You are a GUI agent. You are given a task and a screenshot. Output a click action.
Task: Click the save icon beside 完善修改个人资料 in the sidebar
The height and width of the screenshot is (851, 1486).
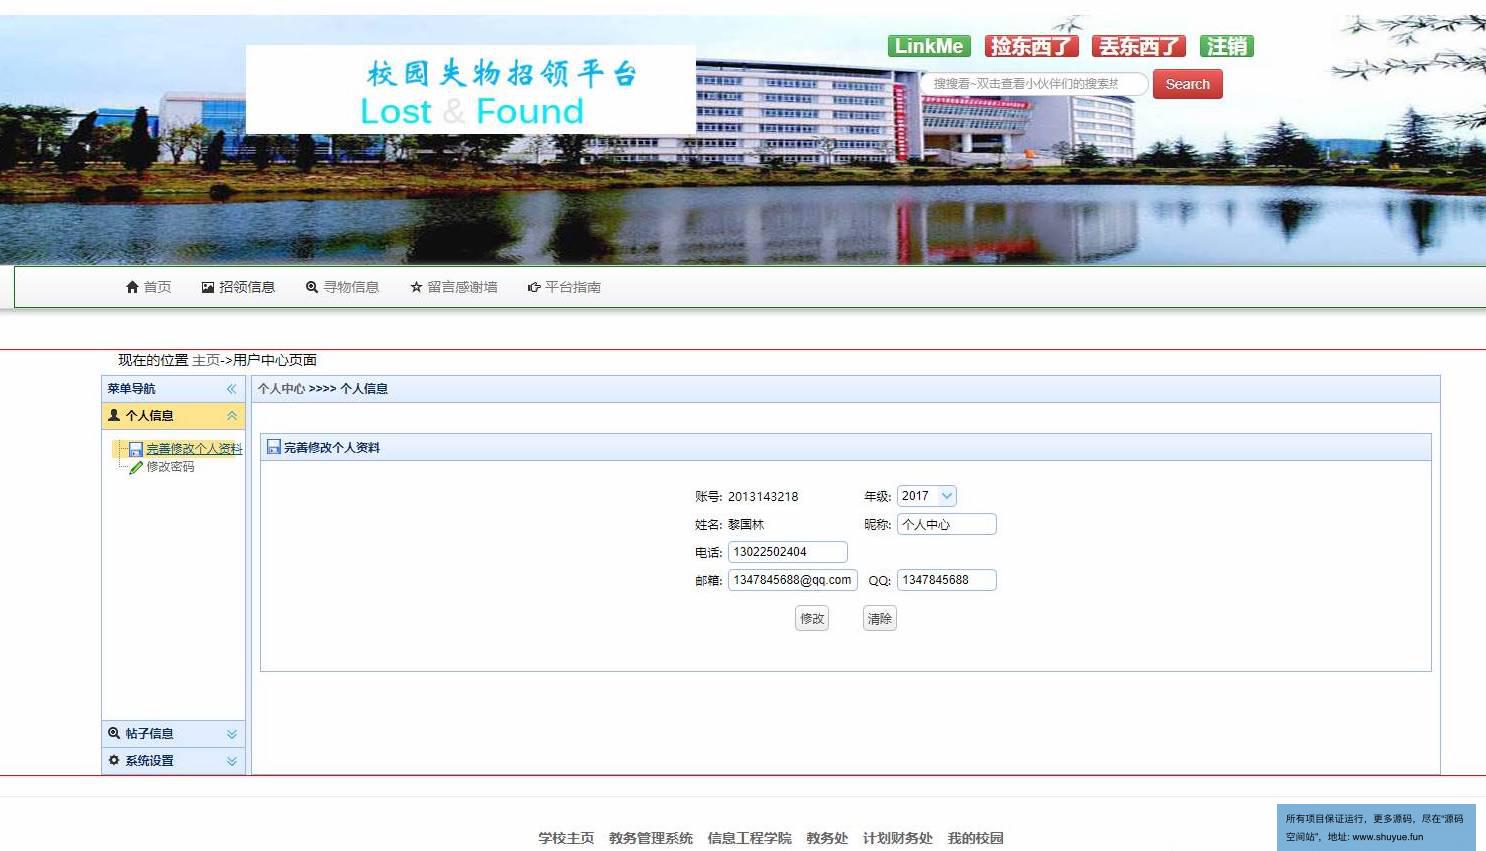pyautogui.click(x=136, y=449)
